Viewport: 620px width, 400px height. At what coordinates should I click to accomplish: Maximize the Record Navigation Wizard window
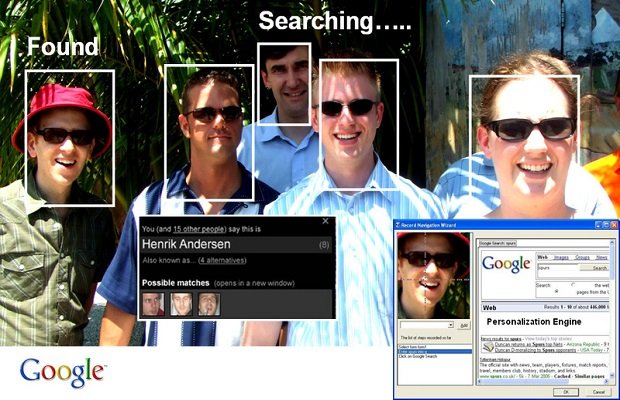coord(606,225)
